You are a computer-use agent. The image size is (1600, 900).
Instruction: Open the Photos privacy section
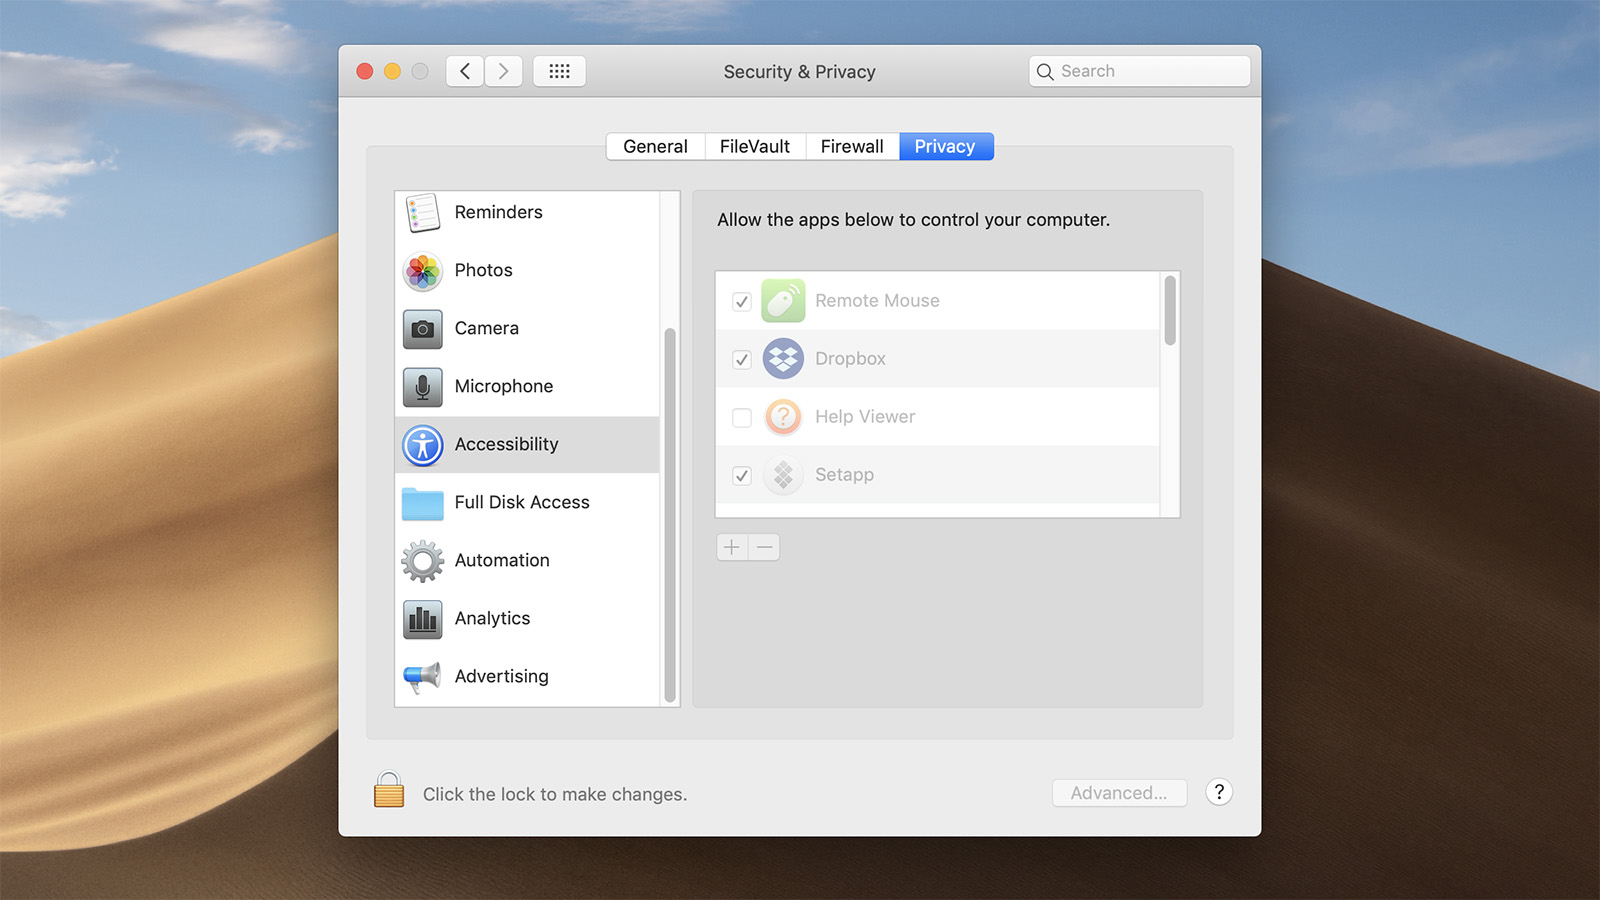422,270
